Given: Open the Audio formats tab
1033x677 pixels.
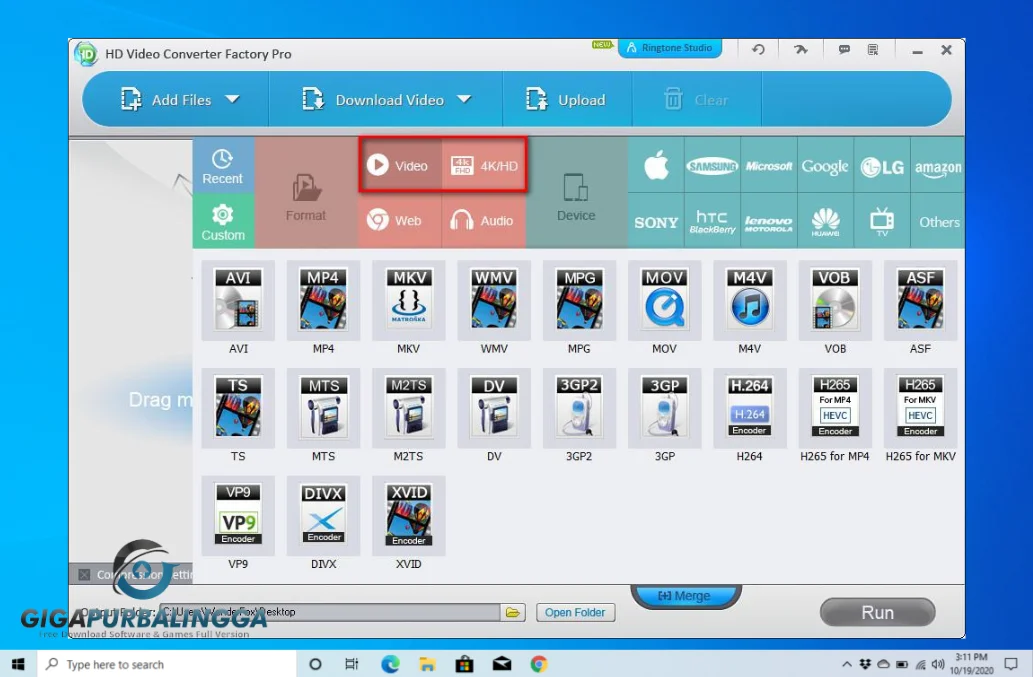Looking at the screenshot, I should click(484, 221).
